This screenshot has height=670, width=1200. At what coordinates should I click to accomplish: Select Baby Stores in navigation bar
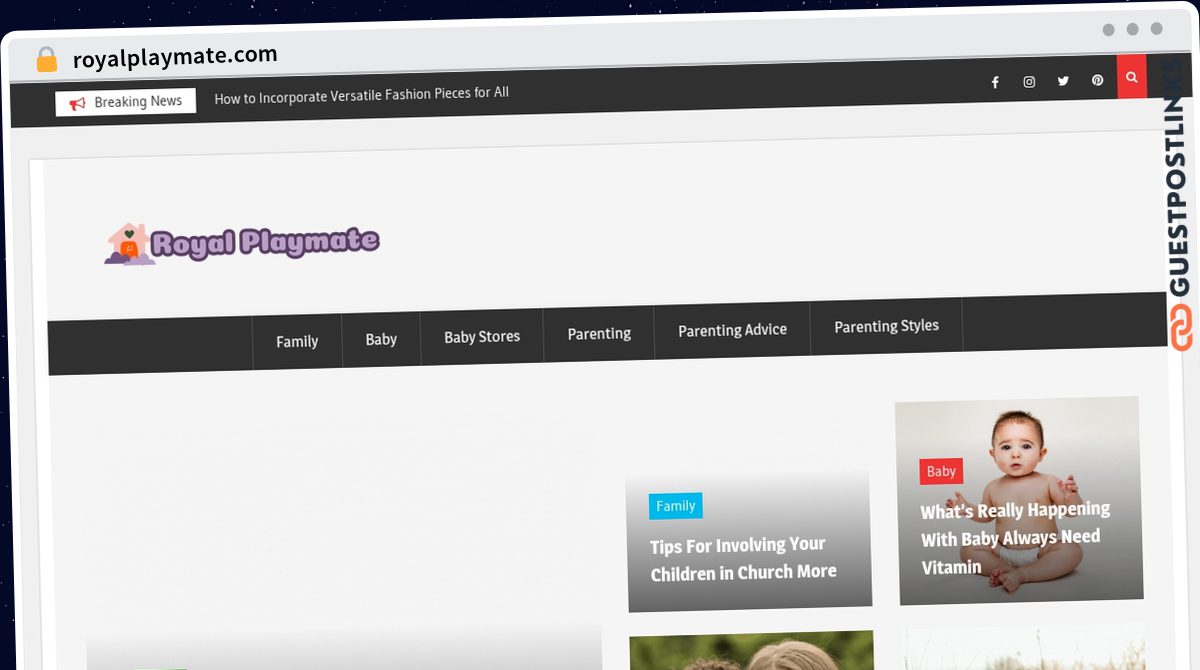pyautogui.click(x=482, y=337)
